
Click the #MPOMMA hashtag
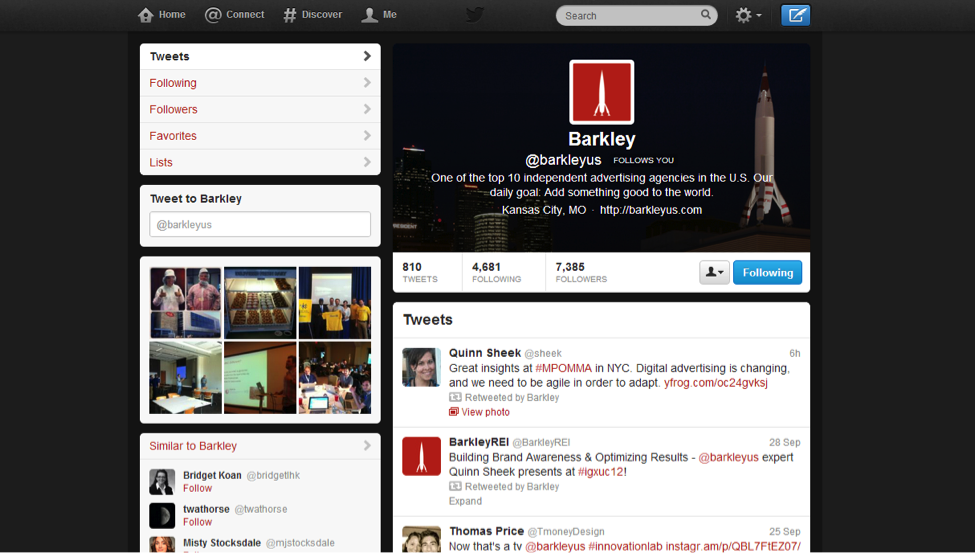563,368
